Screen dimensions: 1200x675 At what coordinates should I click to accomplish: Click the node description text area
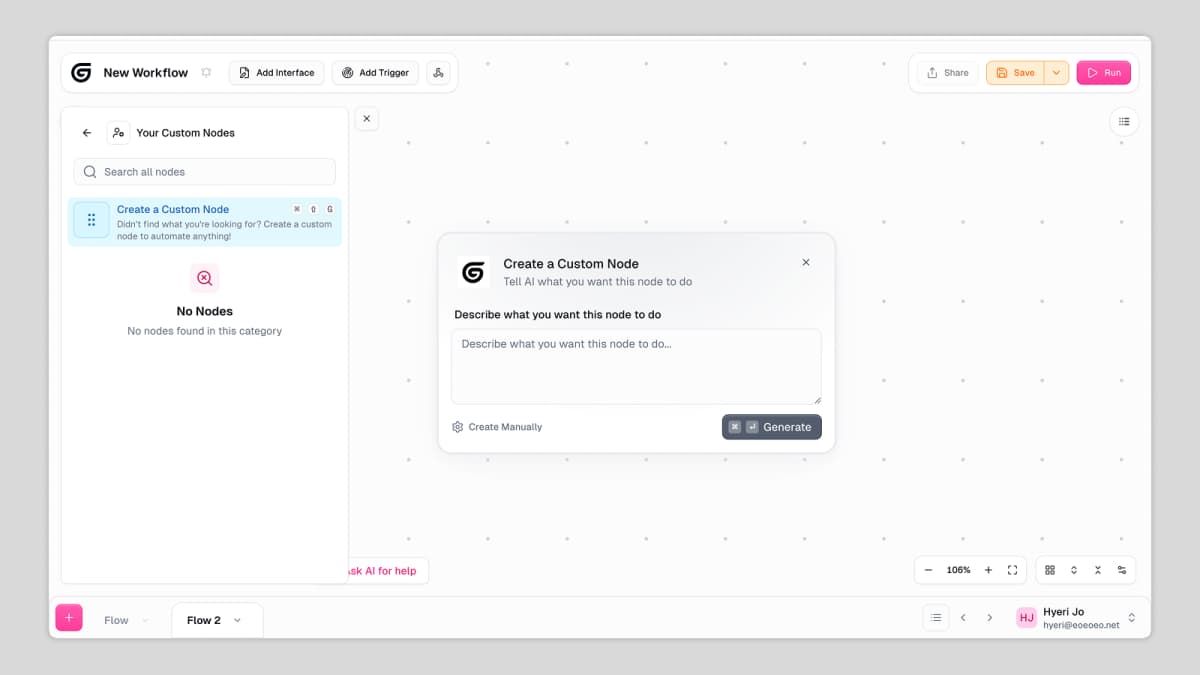[x=636, y=367]
